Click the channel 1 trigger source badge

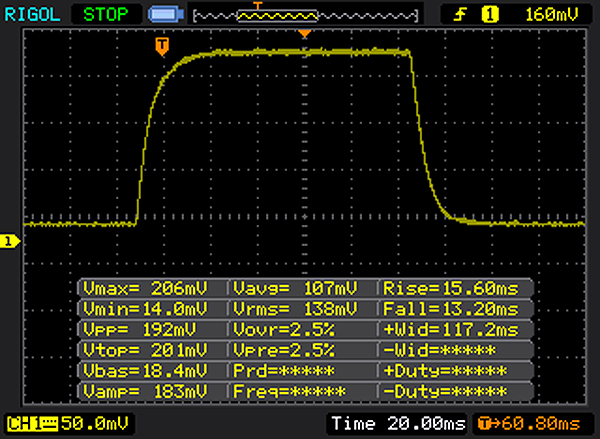click(x=490, y=15)
